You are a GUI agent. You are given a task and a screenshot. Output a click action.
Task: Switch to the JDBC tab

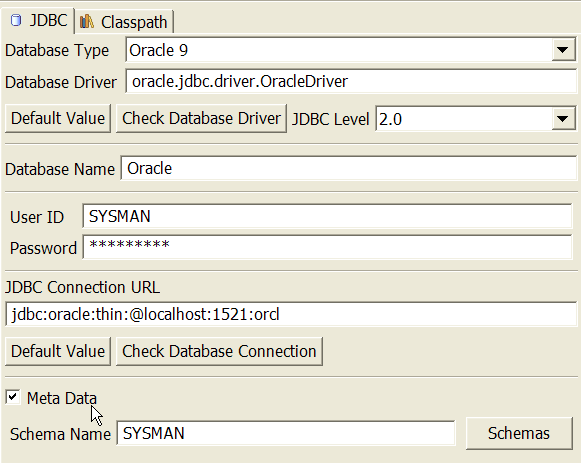tap(38, 21)
